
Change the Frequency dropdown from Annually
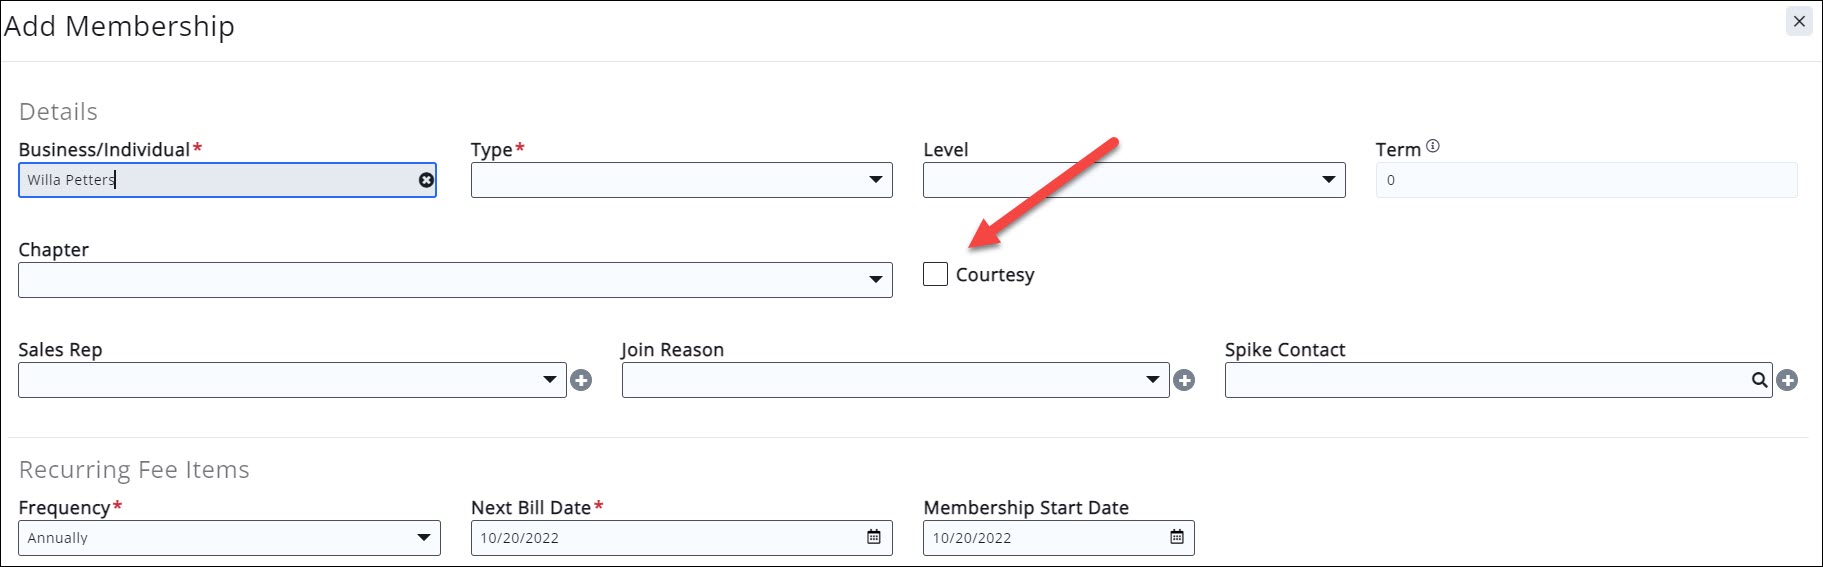click(229, 538)
